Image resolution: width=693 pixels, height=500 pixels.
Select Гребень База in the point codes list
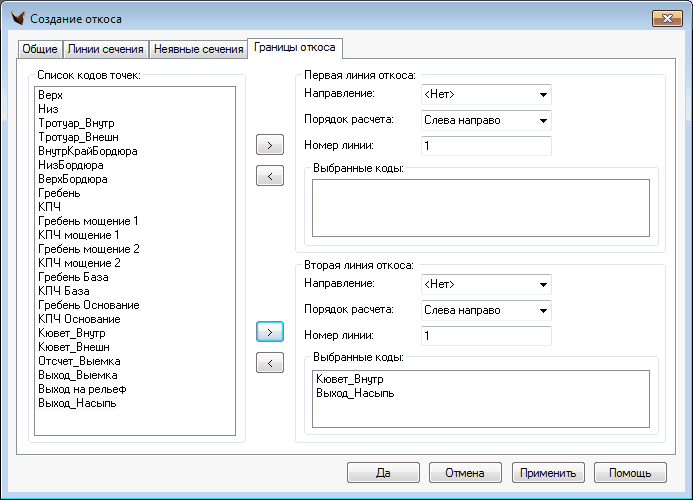click(73, 276)
